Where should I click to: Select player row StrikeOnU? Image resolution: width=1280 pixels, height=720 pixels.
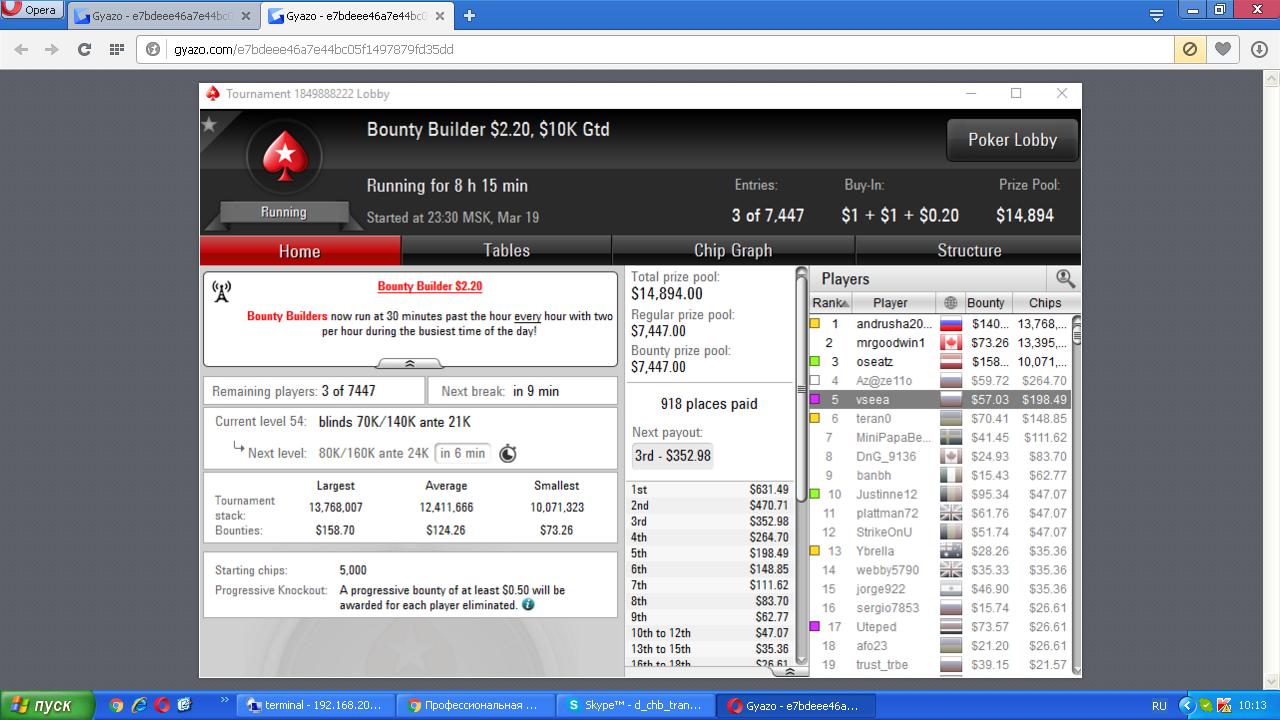pos(939,532)
